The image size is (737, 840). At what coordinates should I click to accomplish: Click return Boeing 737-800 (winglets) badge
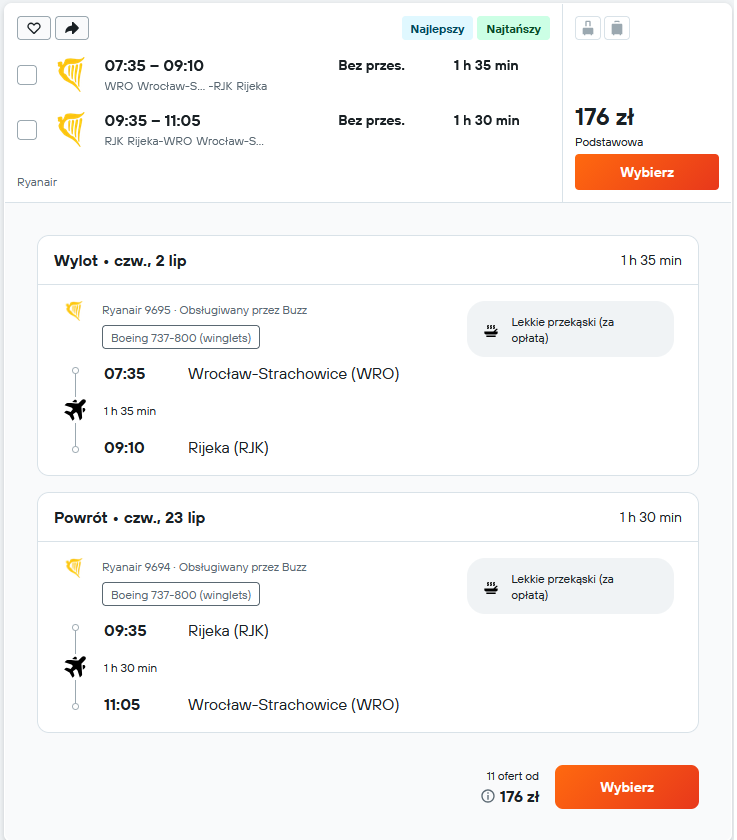181,595
